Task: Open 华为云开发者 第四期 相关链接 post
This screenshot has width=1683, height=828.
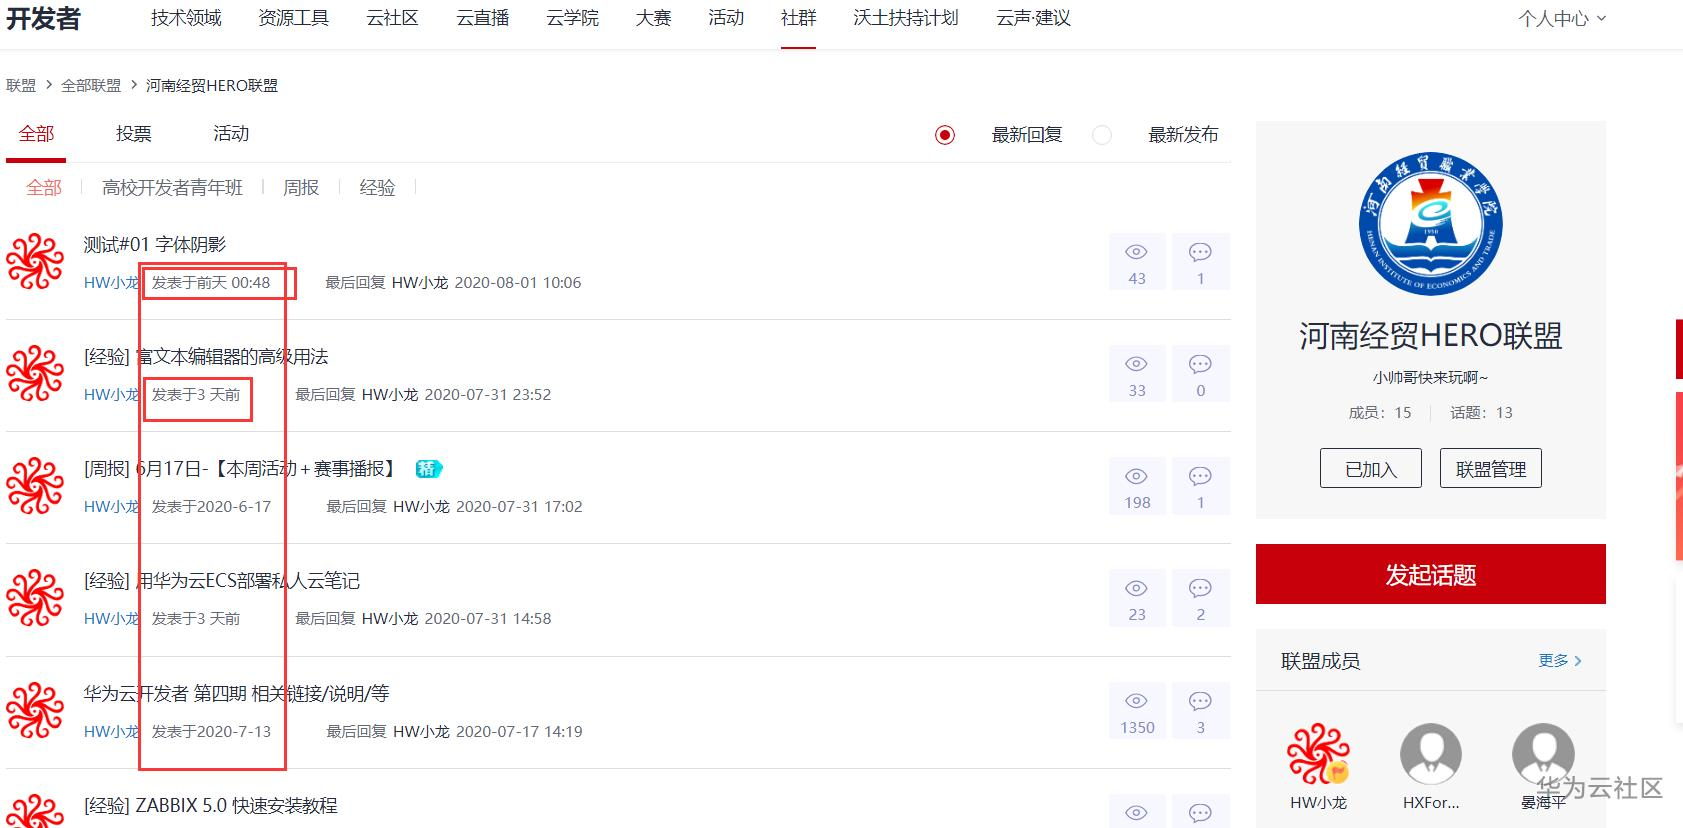Action: tap(236, 694)
